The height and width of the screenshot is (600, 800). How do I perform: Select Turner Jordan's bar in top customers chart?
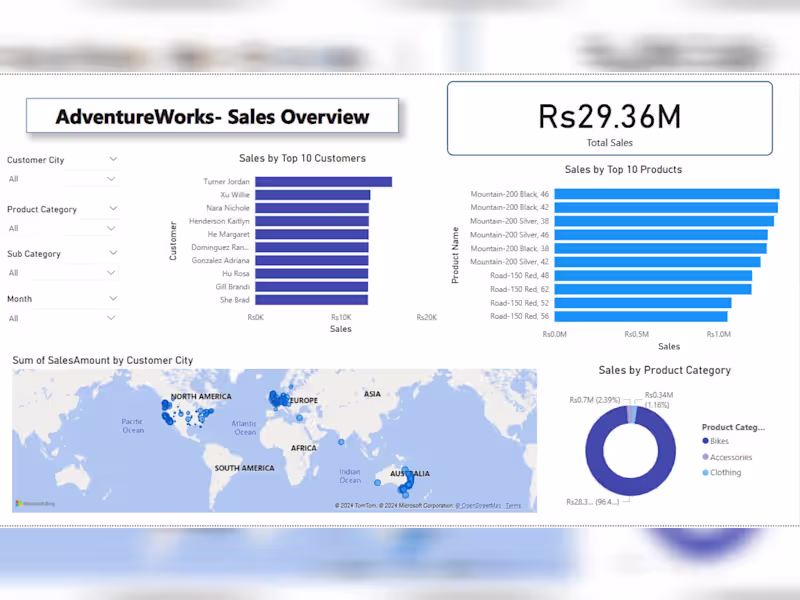tap(320, 181)
